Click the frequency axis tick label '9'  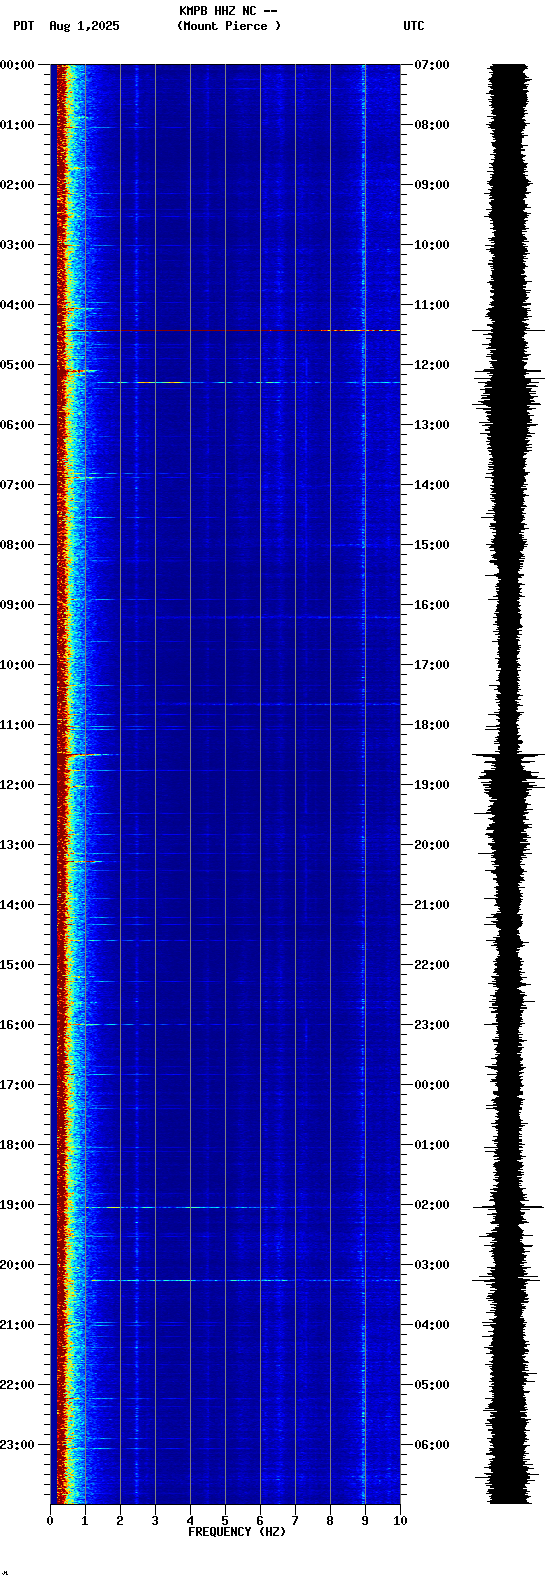tap(365, 1521)
